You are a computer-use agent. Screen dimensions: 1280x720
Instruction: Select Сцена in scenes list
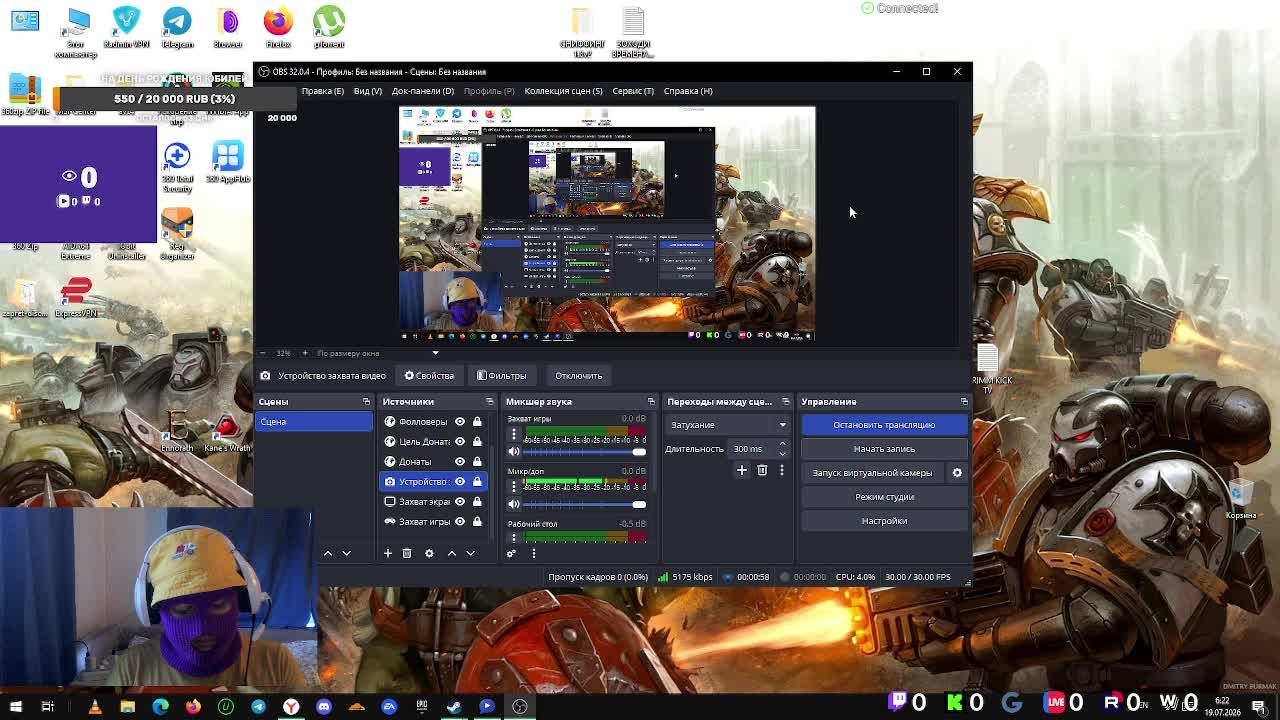[x=314, y=422]
